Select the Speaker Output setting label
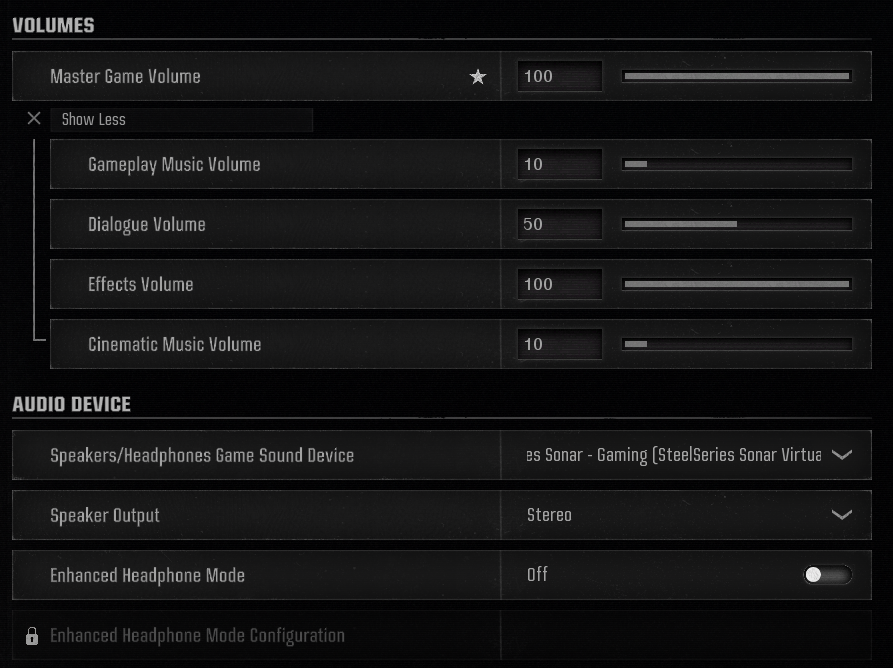 [x=105, y=516]
